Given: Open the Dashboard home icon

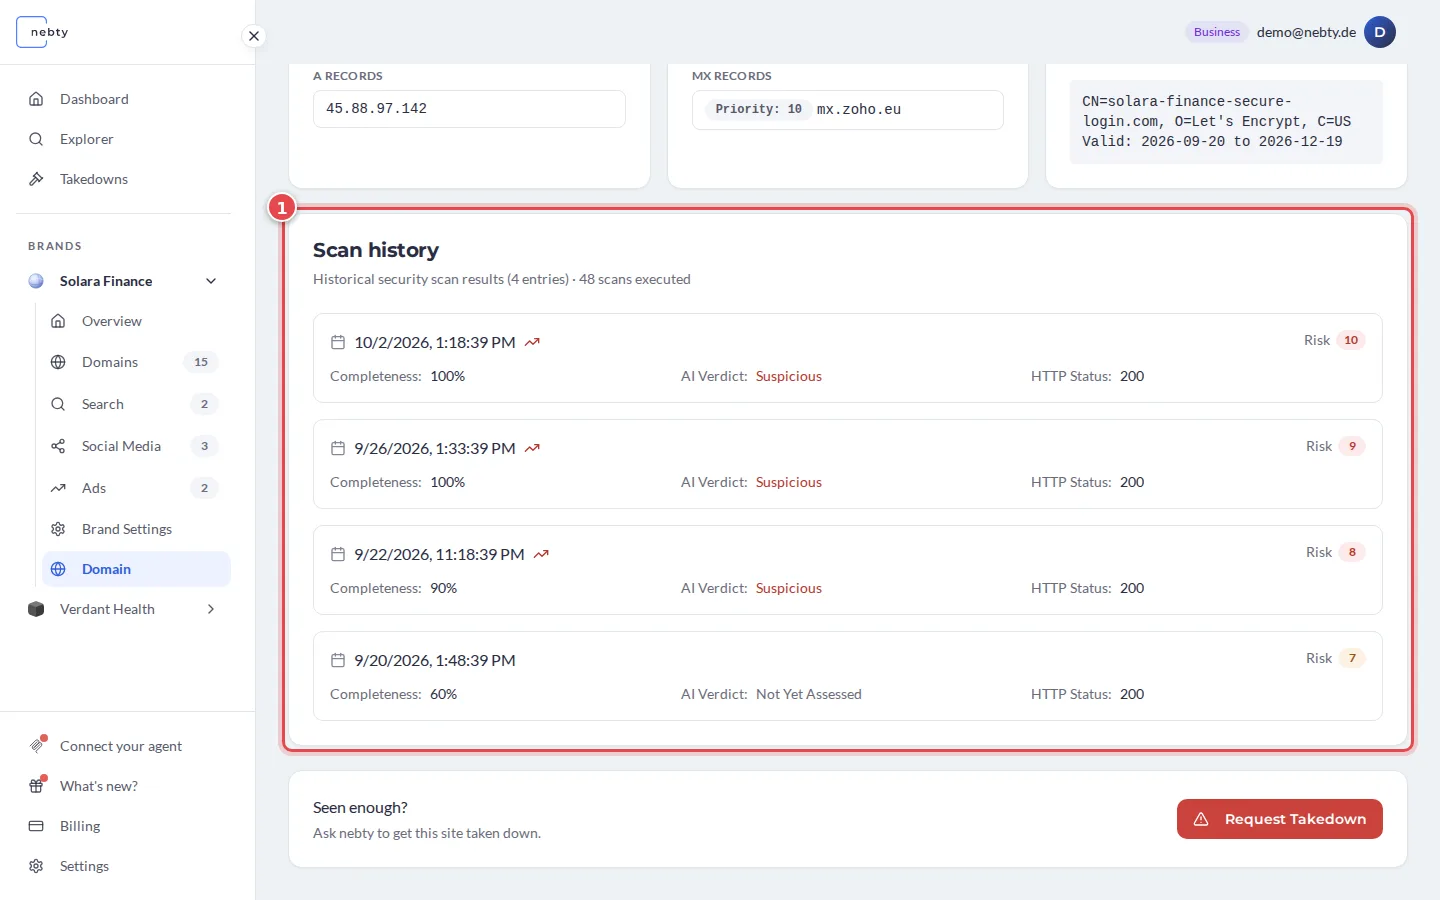Looking at the screenshot, I should tap(36, 99).
